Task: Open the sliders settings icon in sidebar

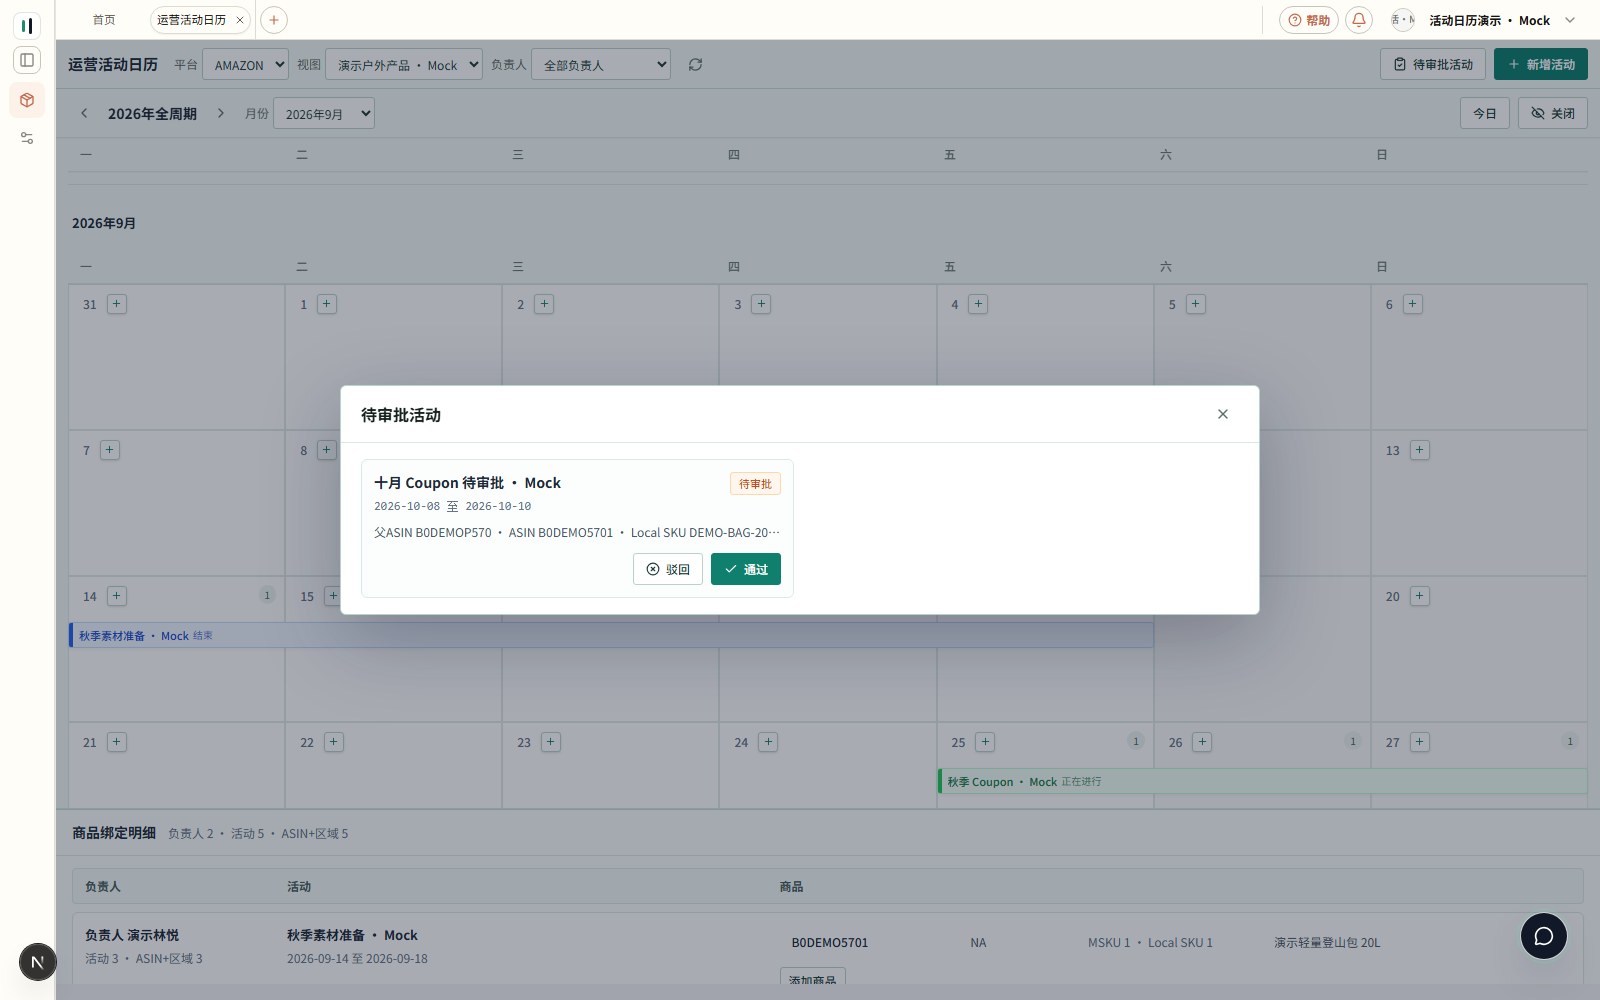Action: click(27, 138)
